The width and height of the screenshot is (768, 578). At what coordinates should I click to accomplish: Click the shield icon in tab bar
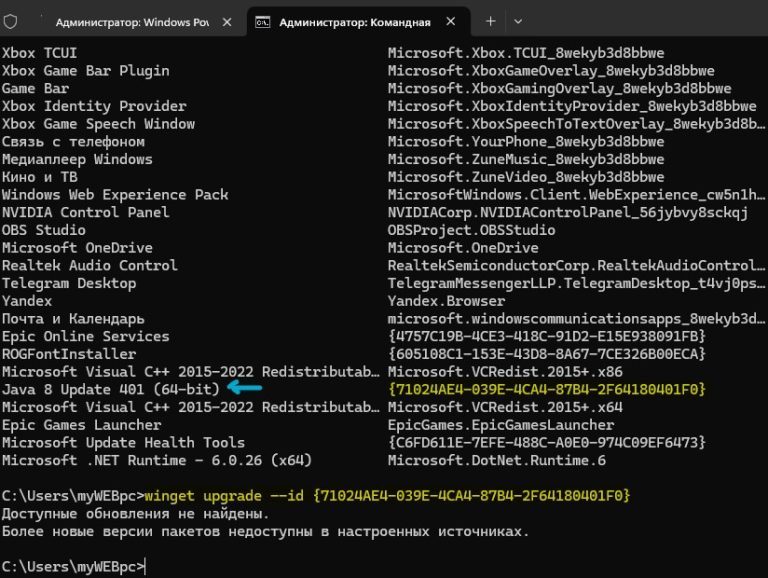point(10,22)
